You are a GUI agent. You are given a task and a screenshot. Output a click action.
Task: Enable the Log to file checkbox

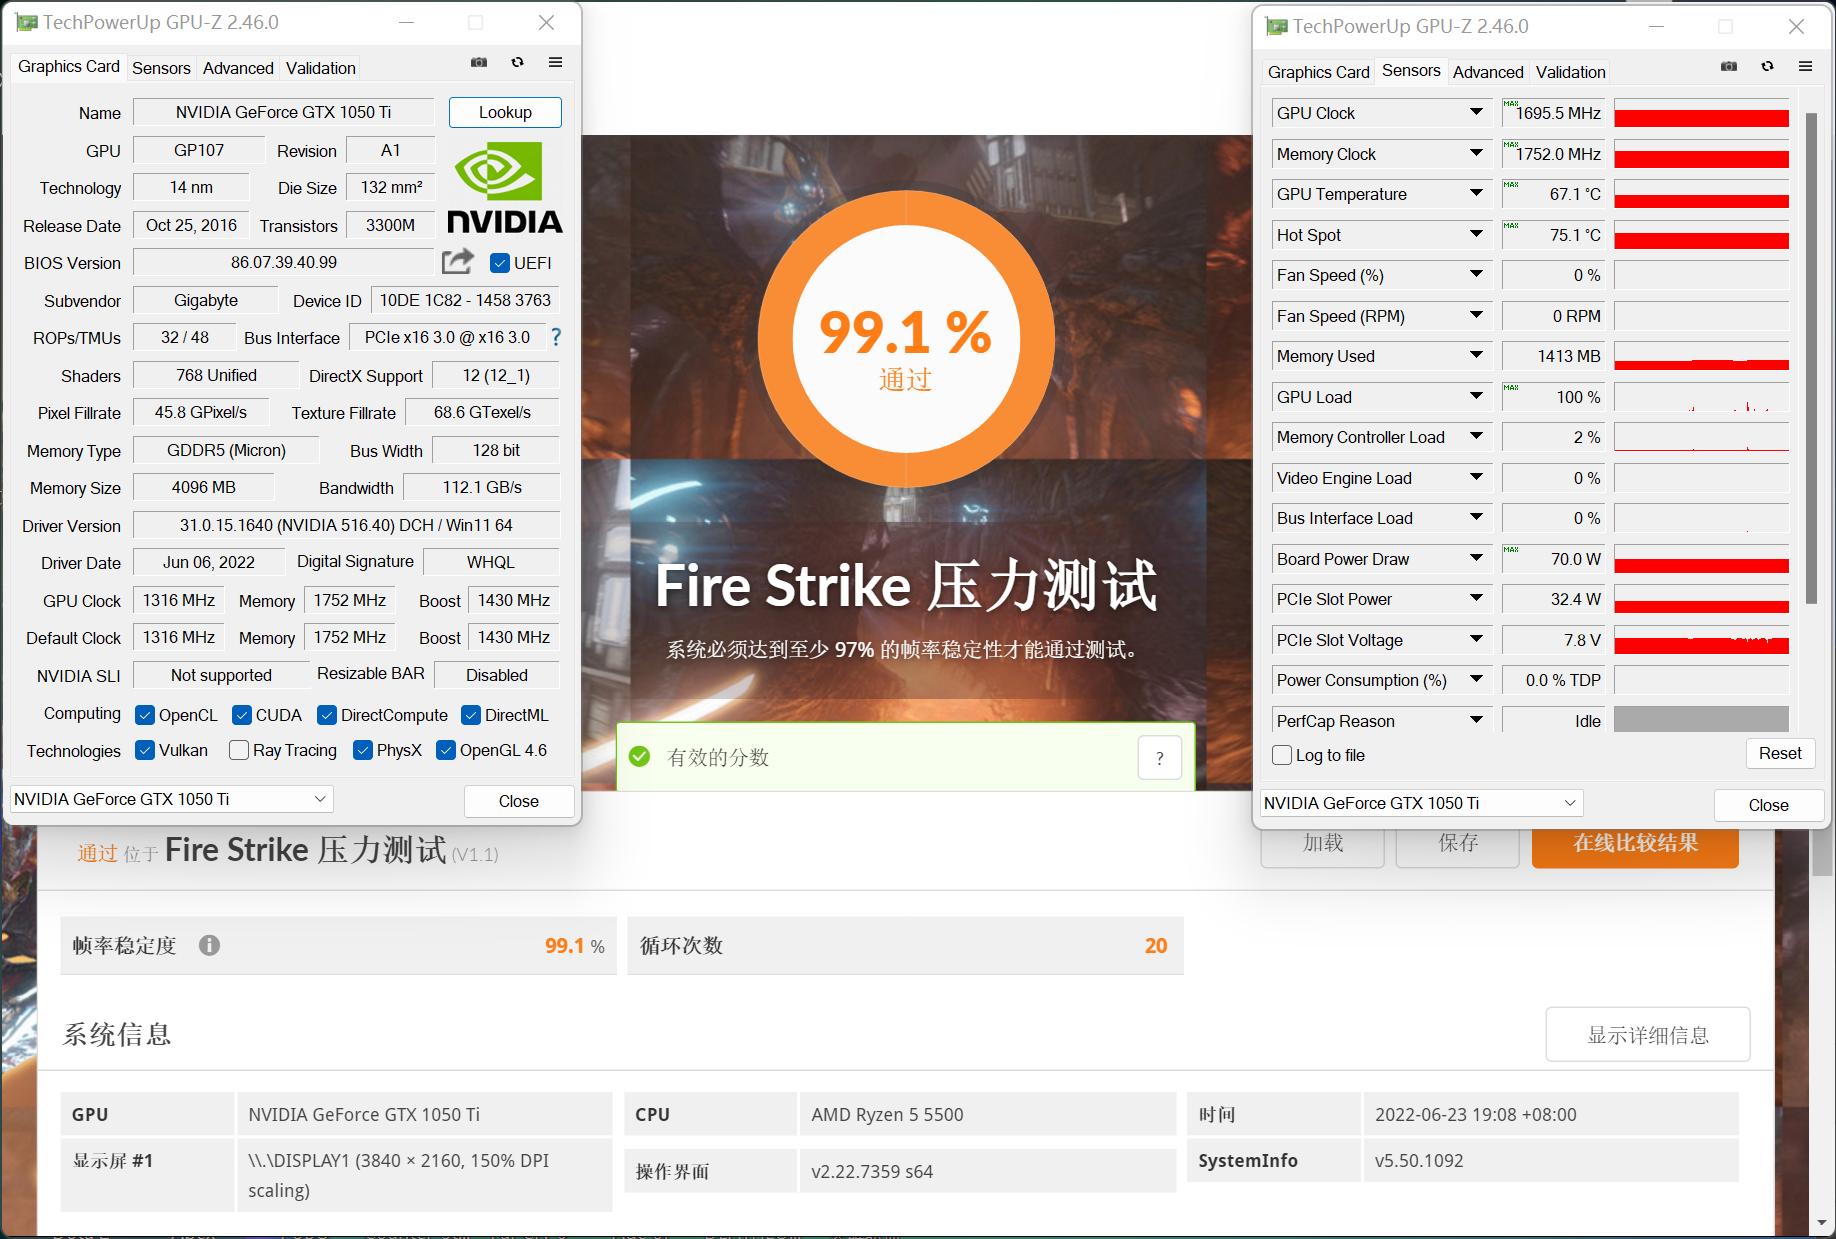[x=1281, y=755]
